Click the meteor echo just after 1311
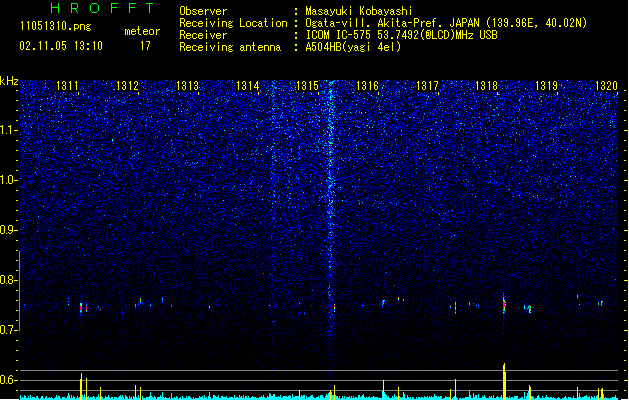Viewport: 629px width, 400px height. tap(81, 308)
